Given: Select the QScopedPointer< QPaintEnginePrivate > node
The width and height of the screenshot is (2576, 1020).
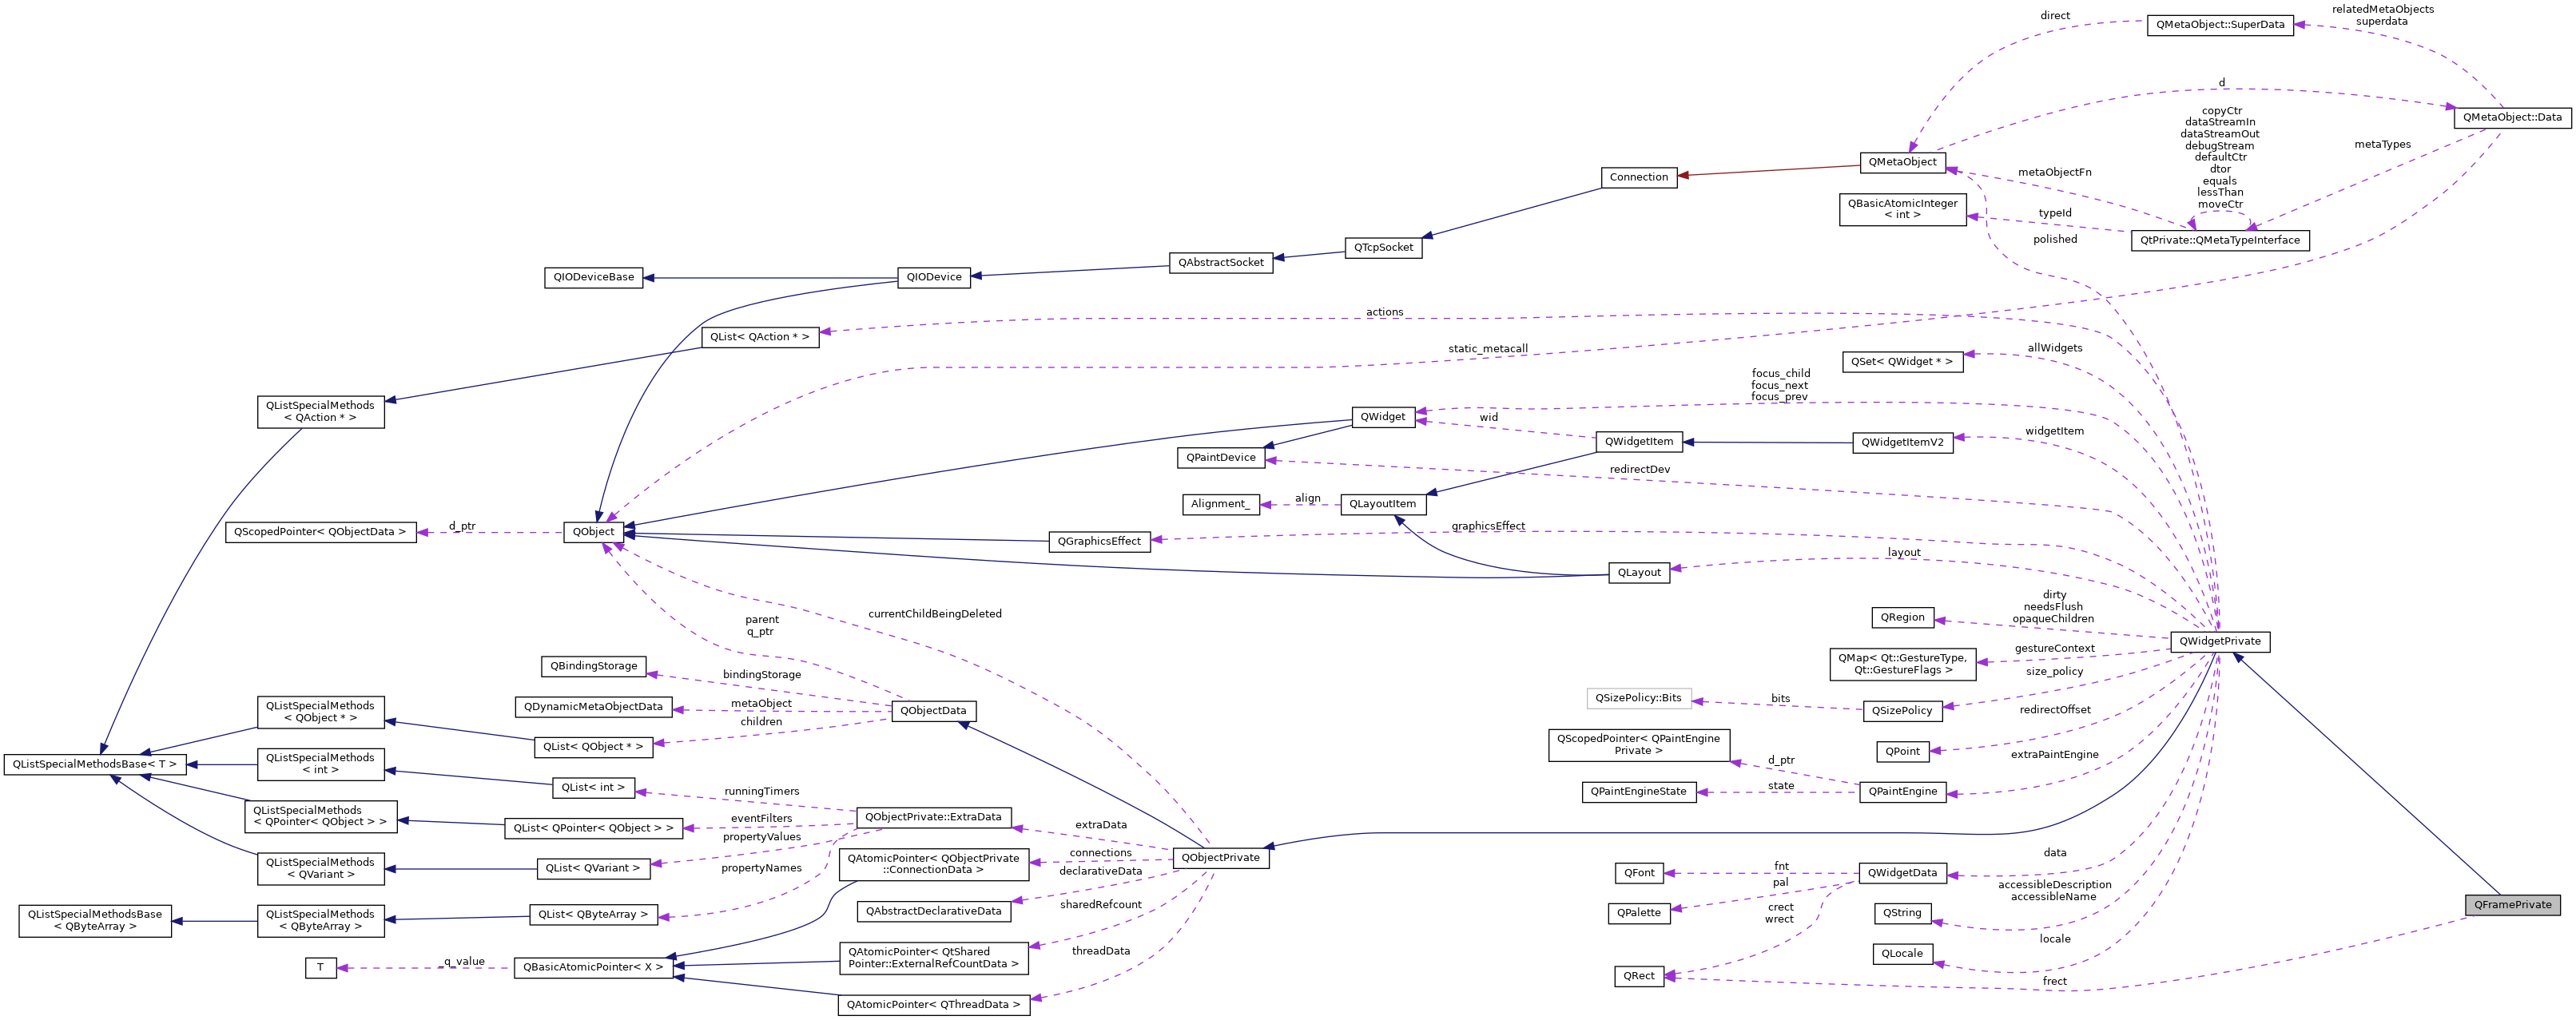Looking at the screenshot, I should [1638, 745].
